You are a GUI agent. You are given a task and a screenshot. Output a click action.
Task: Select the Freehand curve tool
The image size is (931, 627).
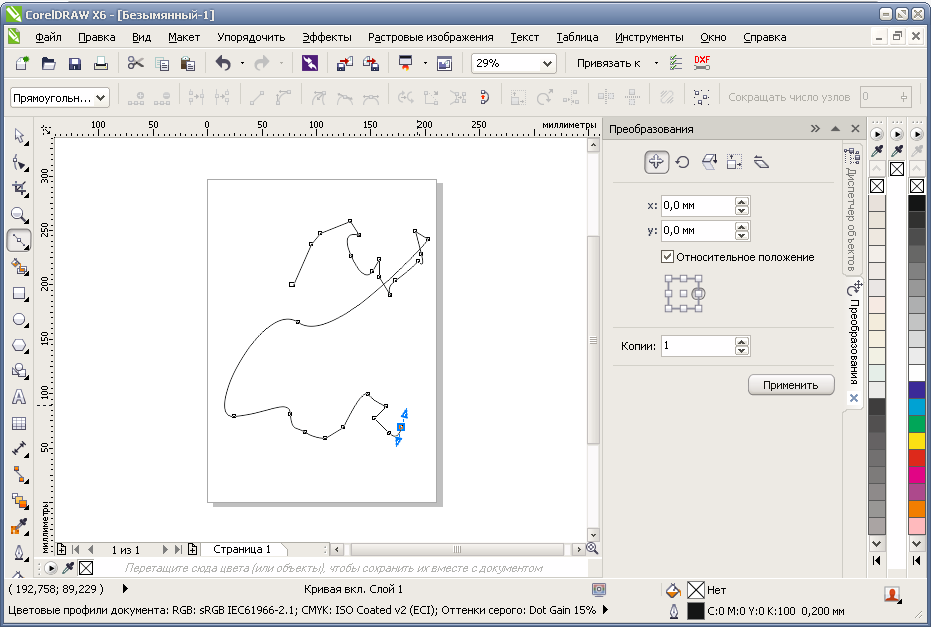[x=19, y=240]
